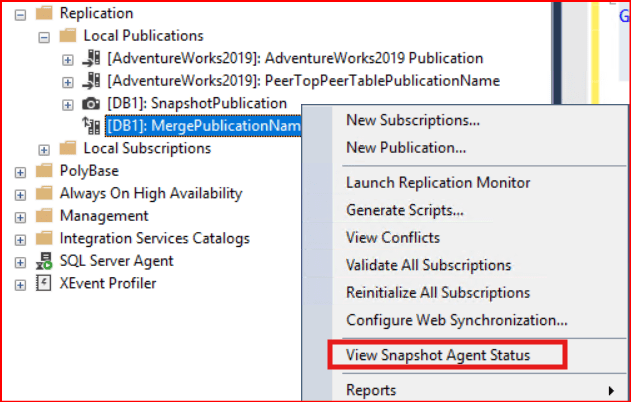Expand the Always On High Availability node

tap(20, 194)
